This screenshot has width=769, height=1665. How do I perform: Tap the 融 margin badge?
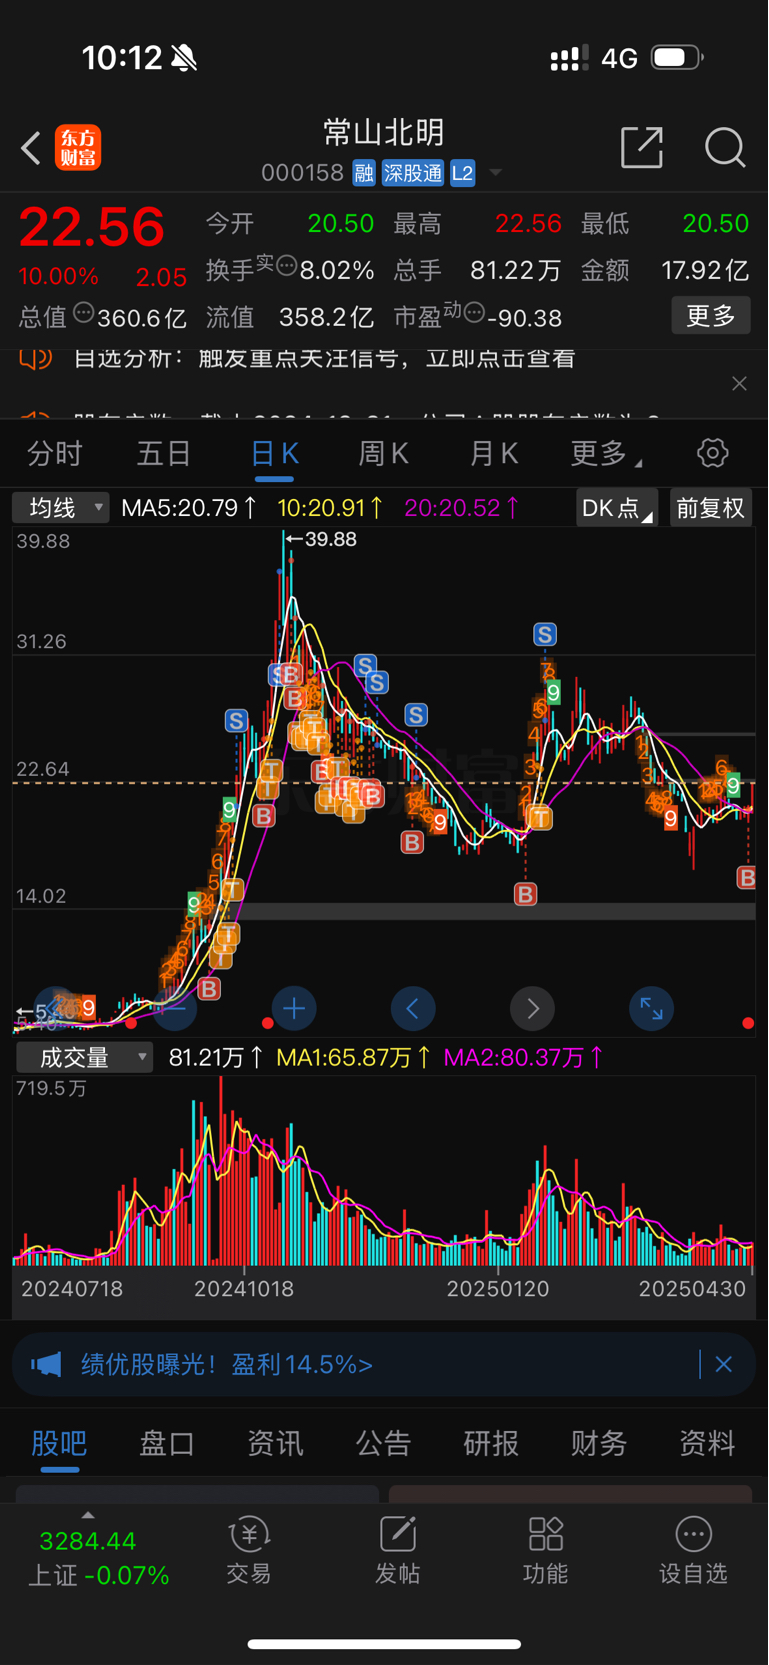pos(364,173)
